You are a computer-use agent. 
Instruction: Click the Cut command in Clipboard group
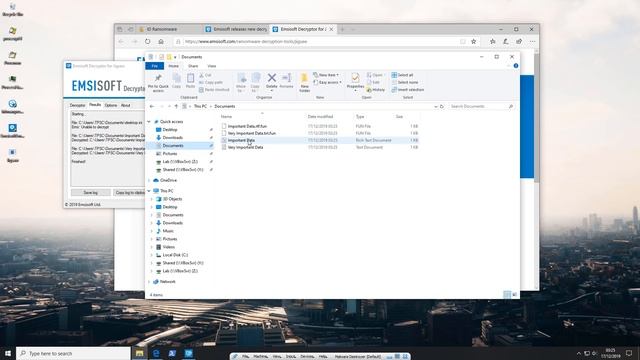[205, 75]
